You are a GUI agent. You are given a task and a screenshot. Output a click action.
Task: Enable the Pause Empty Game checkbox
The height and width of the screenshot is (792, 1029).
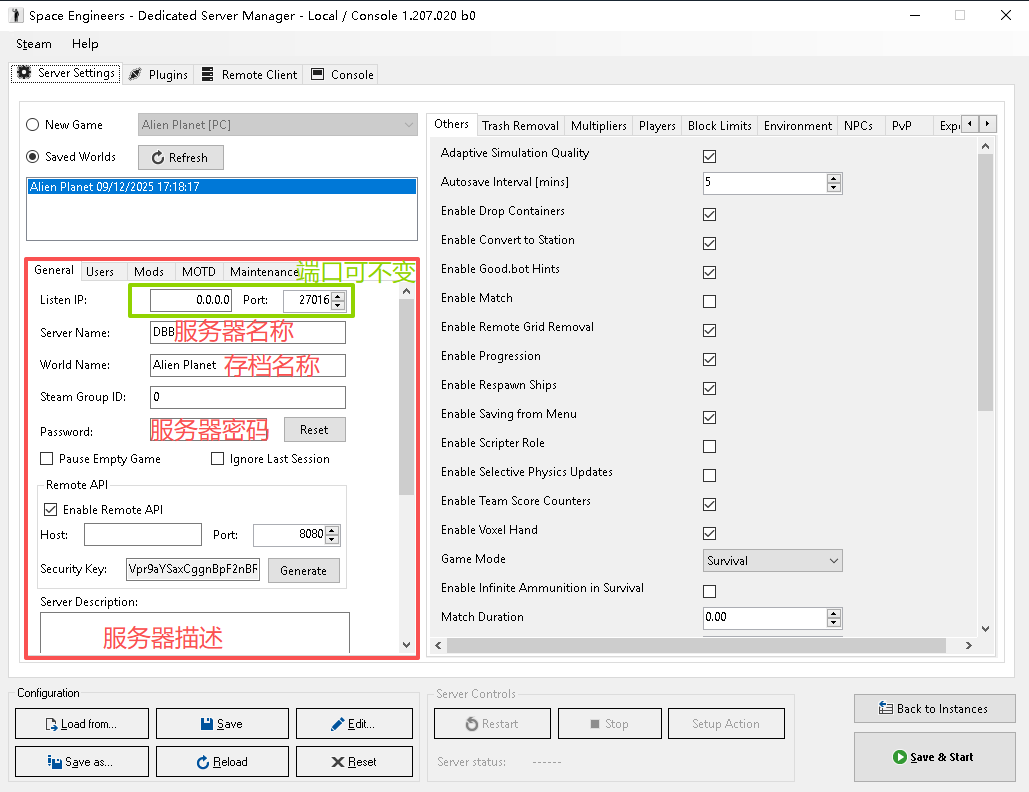click(46, 459)
